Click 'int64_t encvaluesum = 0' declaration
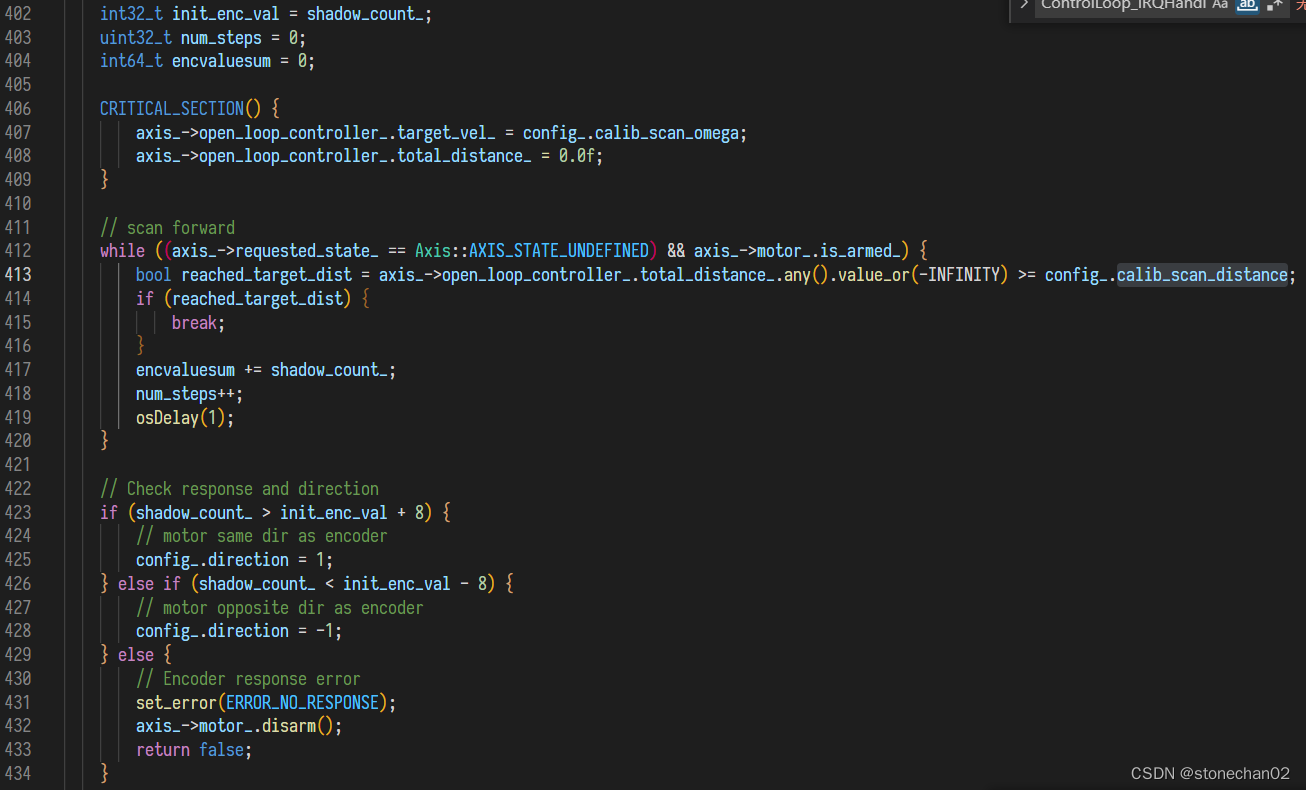The height and width of the screenshot is (790, 1306). (x=207, y=61)
